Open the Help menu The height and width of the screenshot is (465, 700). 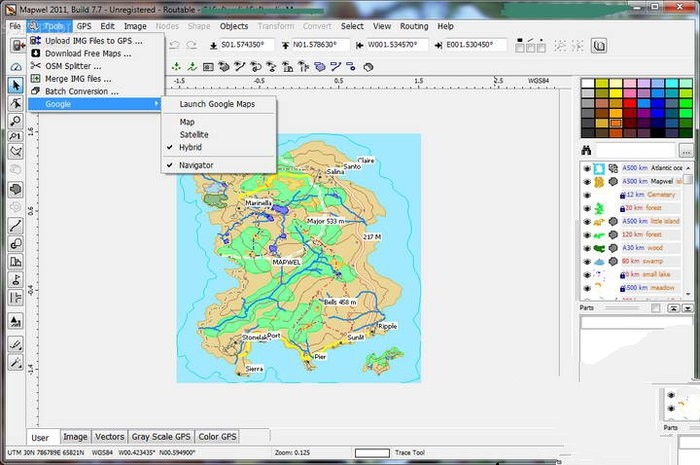click(445, 26)
